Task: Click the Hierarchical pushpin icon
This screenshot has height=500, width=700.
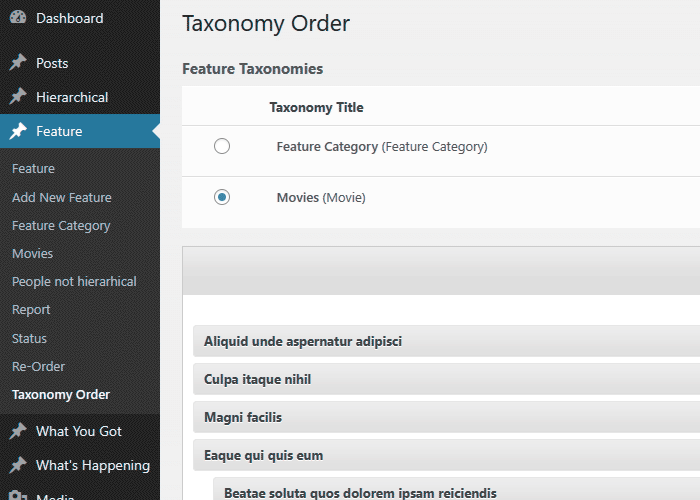Action: click(18, 97)
